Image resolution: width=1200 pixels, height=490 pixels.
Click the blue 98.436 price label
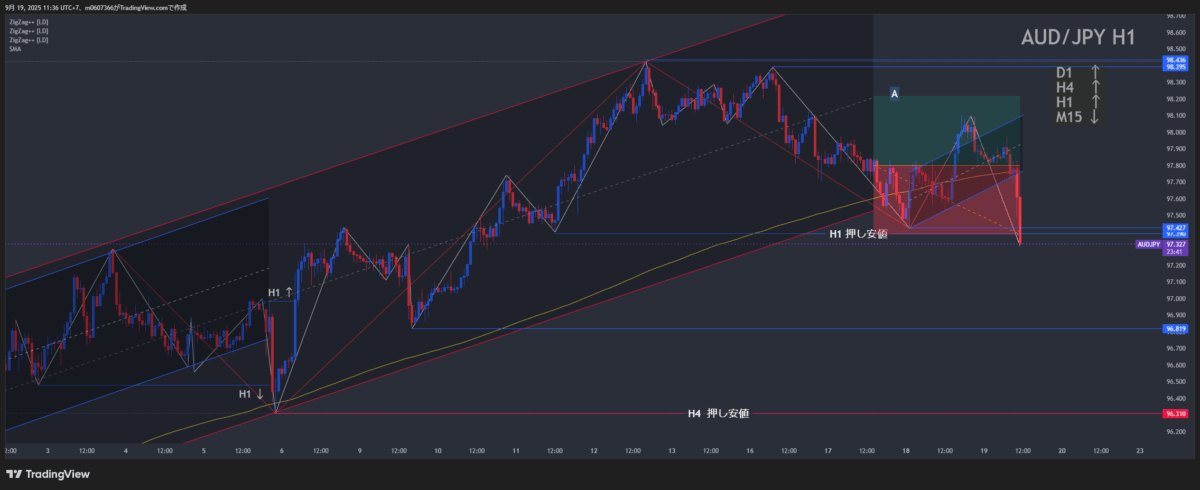(x=1175, y=60)
